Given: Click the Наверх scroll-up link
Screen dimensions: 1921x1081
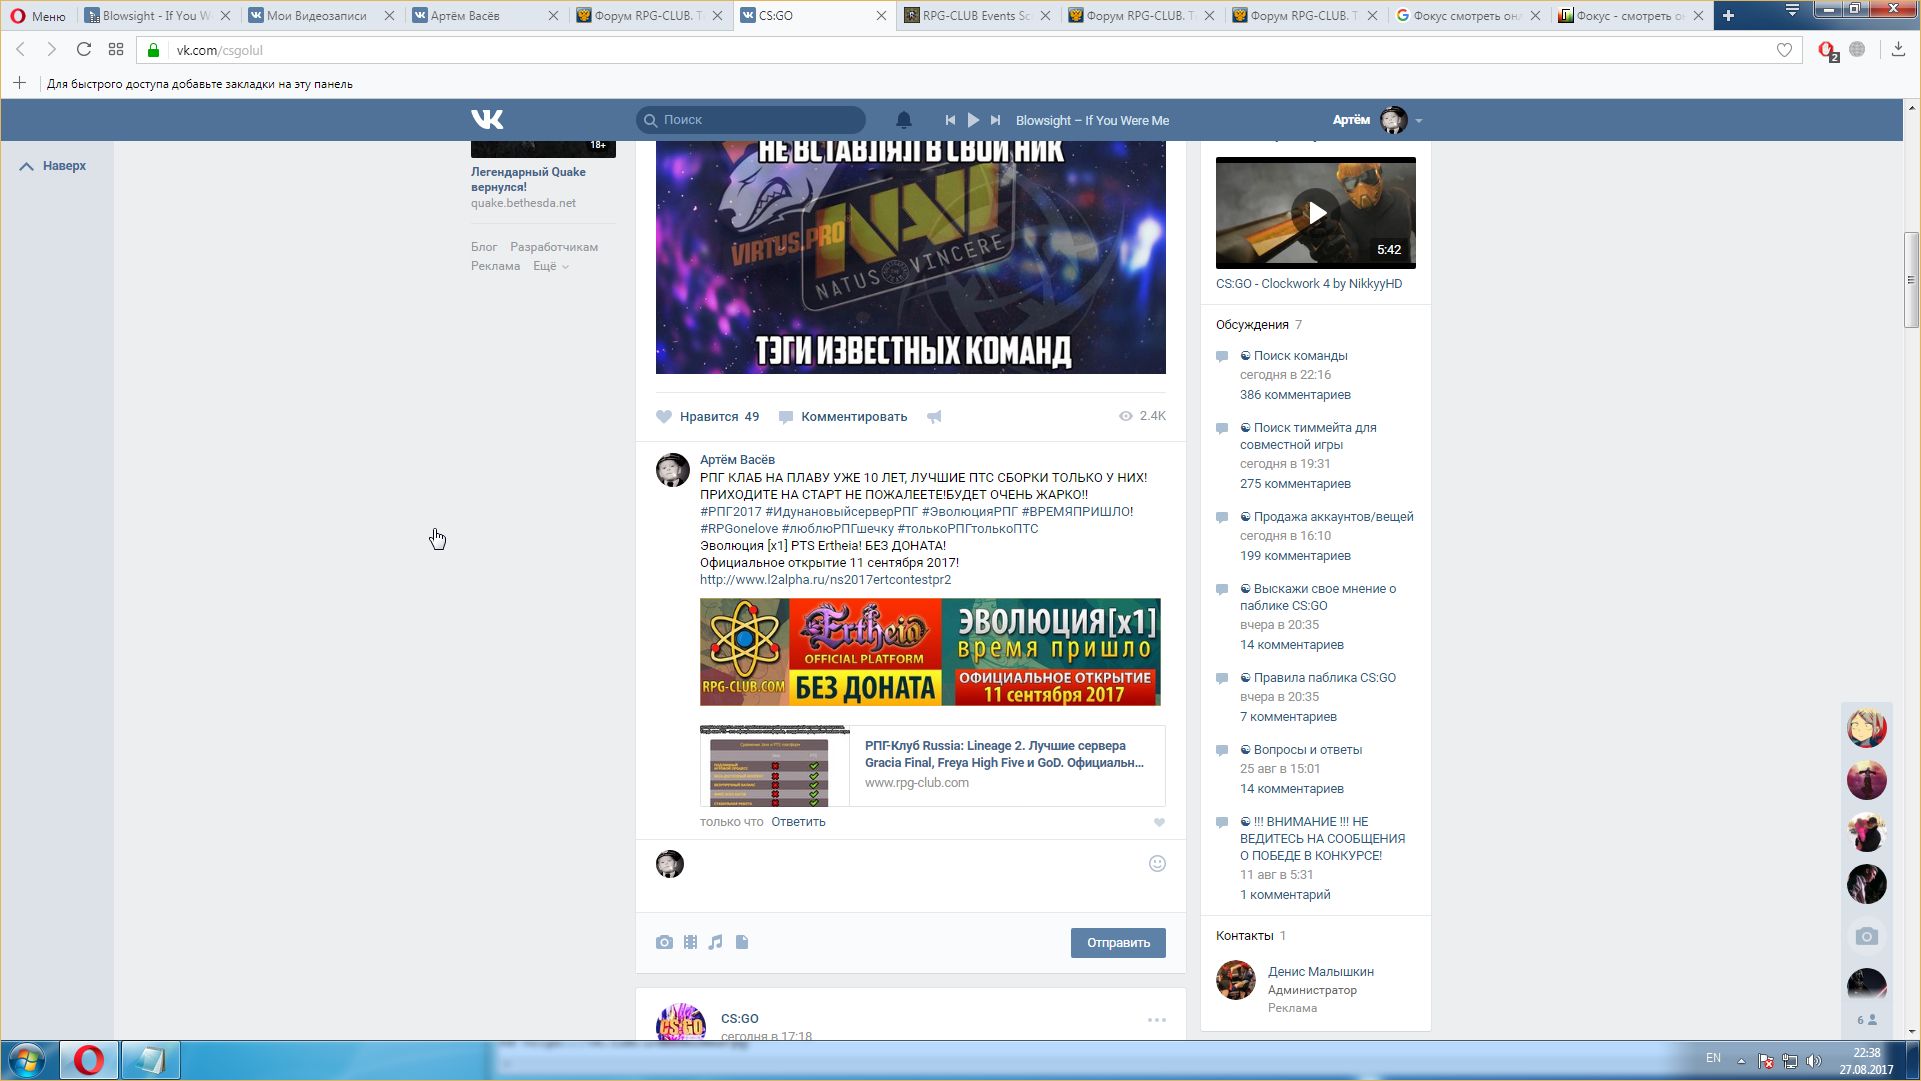Looking at the screenshot, I should pyautogui.click(x=54, y=166).
